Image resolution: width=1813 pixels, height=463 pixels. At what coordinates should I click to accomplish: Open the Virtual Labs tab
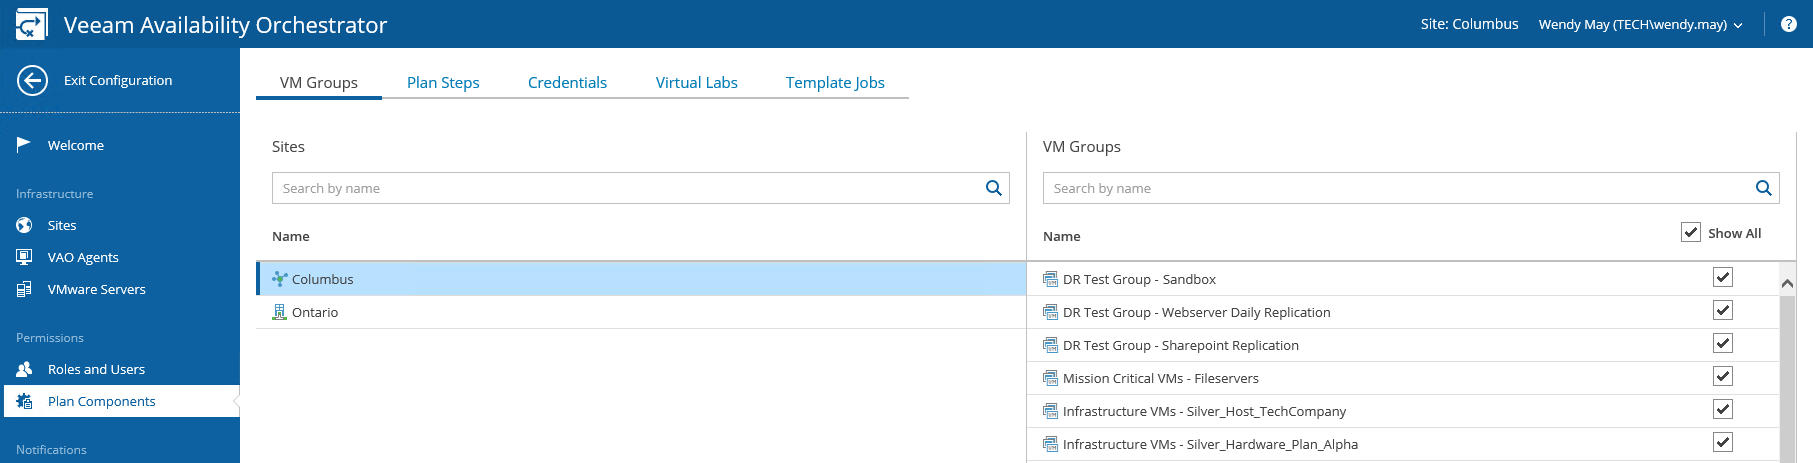(x=697, y=82)
